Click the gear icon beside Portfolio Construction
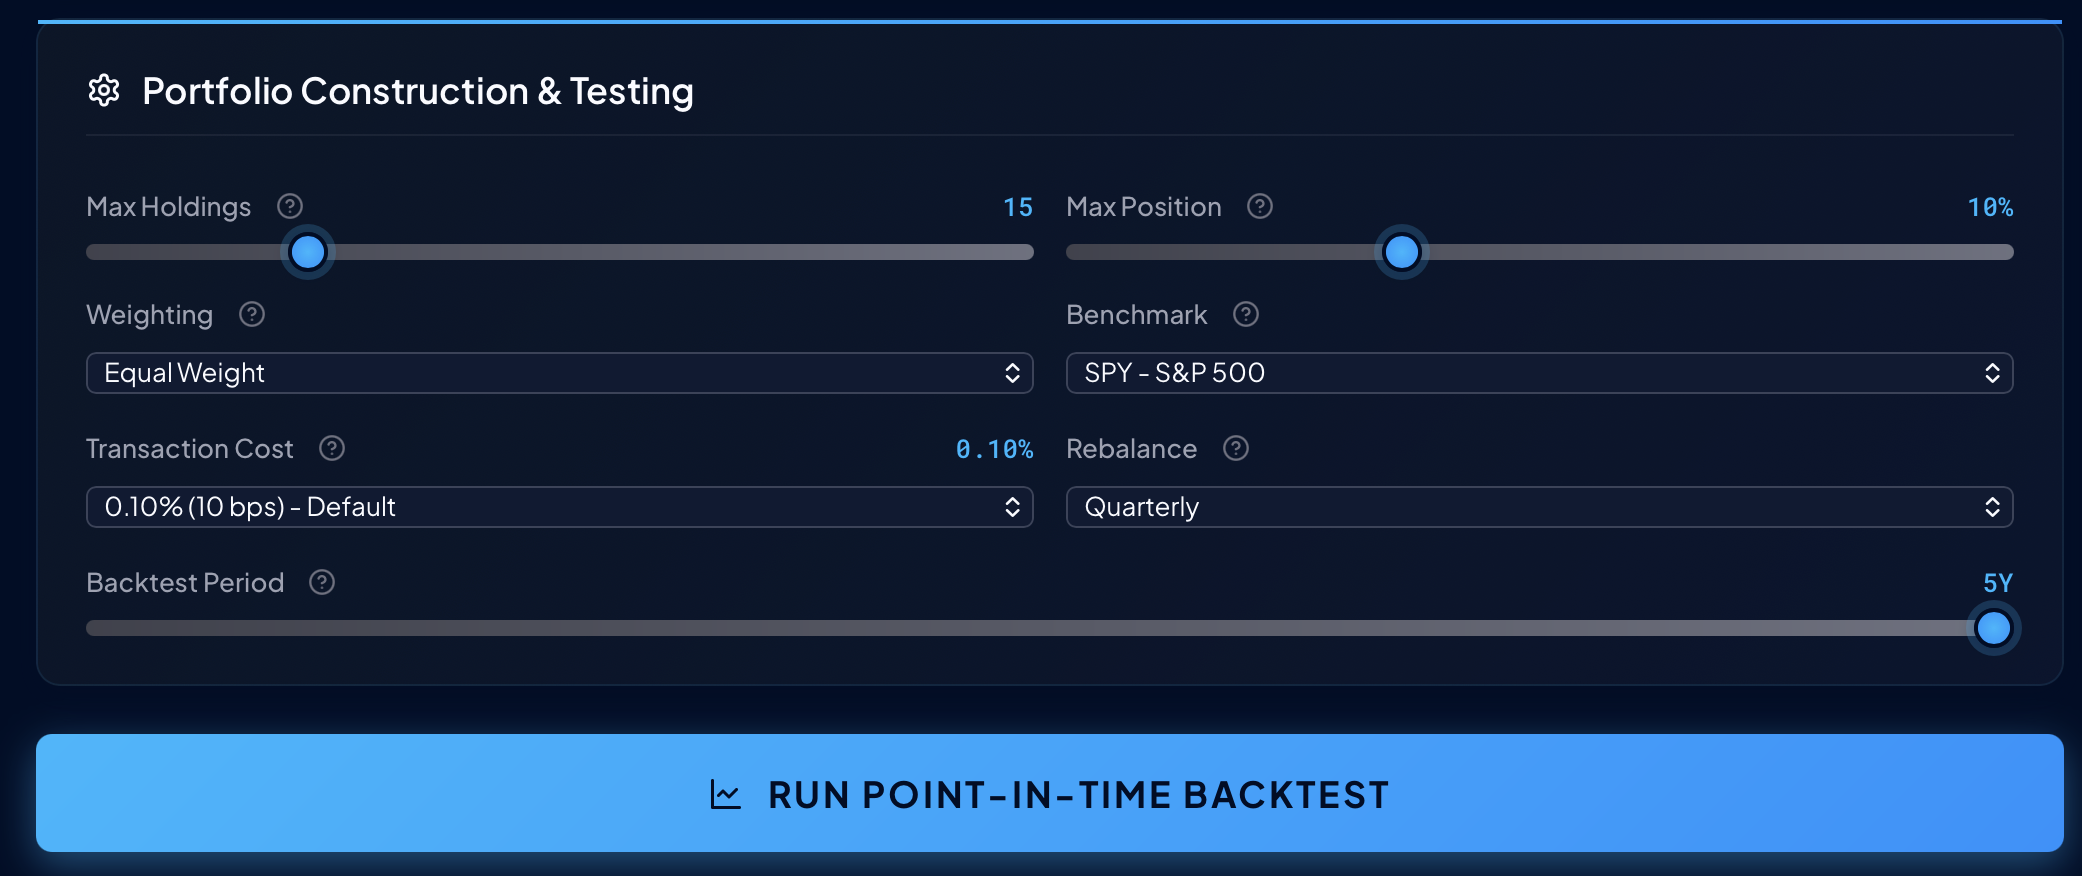2082x876 pixels. click(104, 91)
